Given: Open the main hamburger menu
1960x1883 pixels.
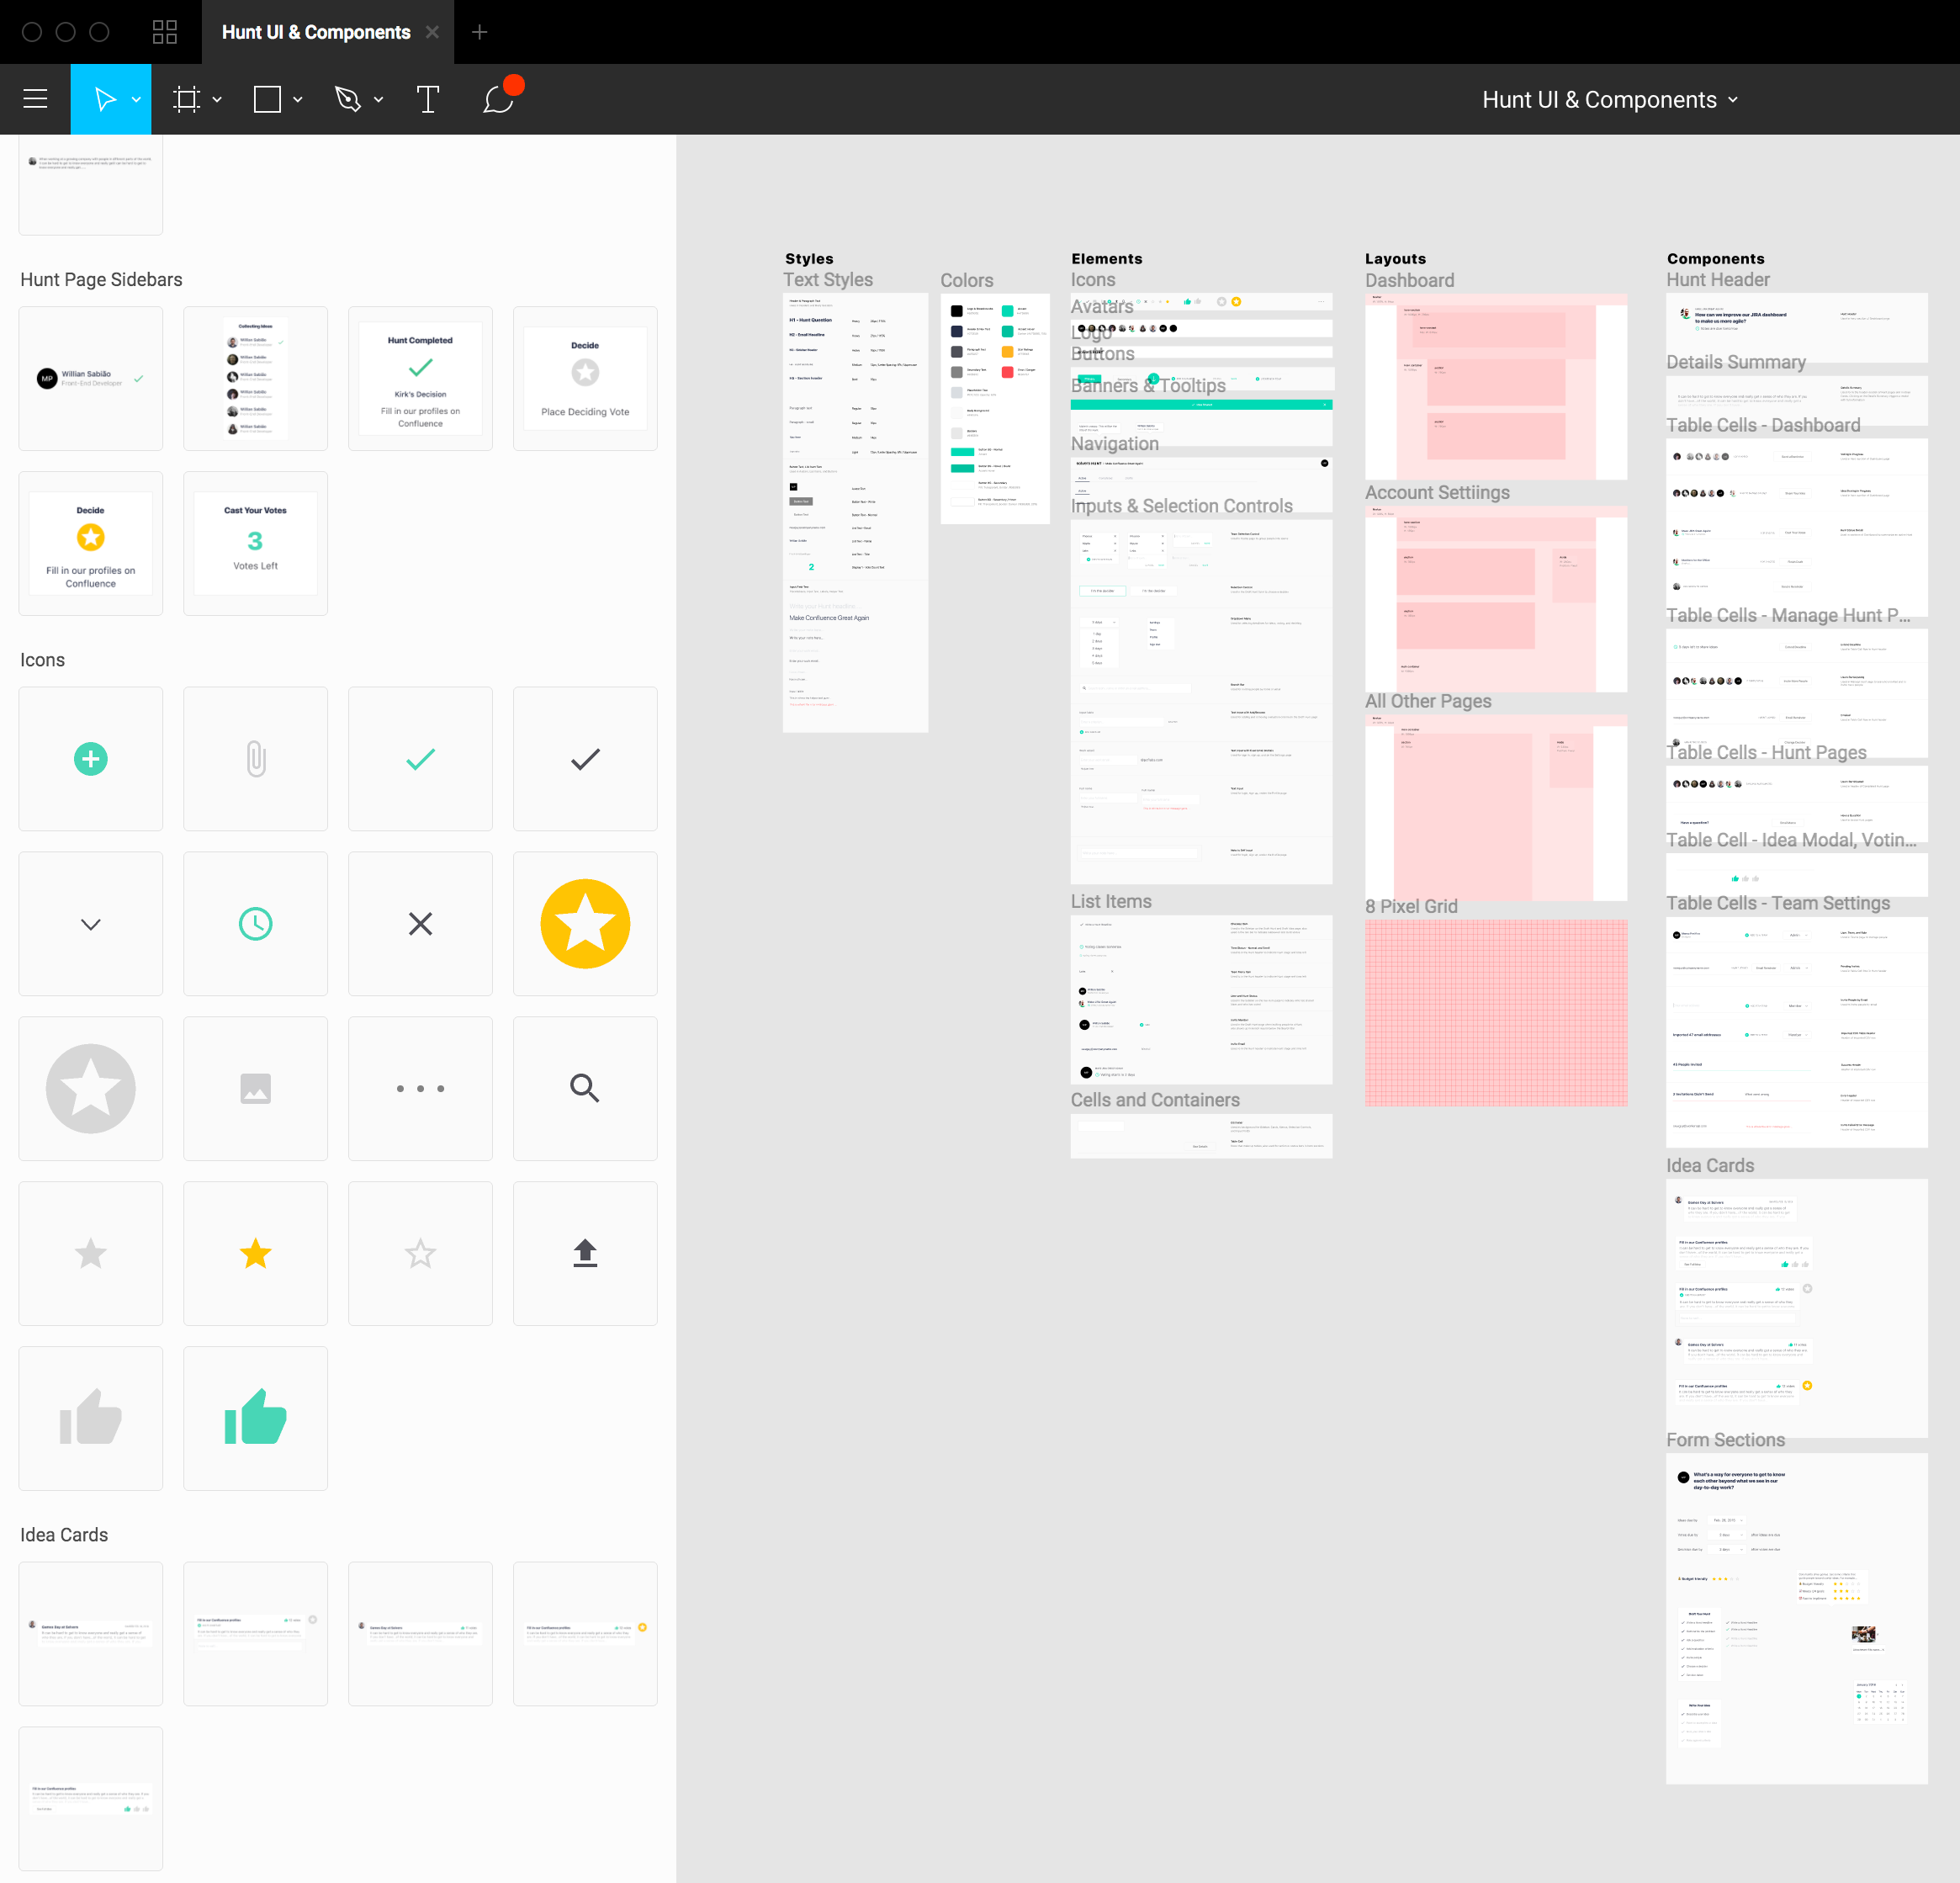Looking at the screenshot, I should click(x=35, y=99).
